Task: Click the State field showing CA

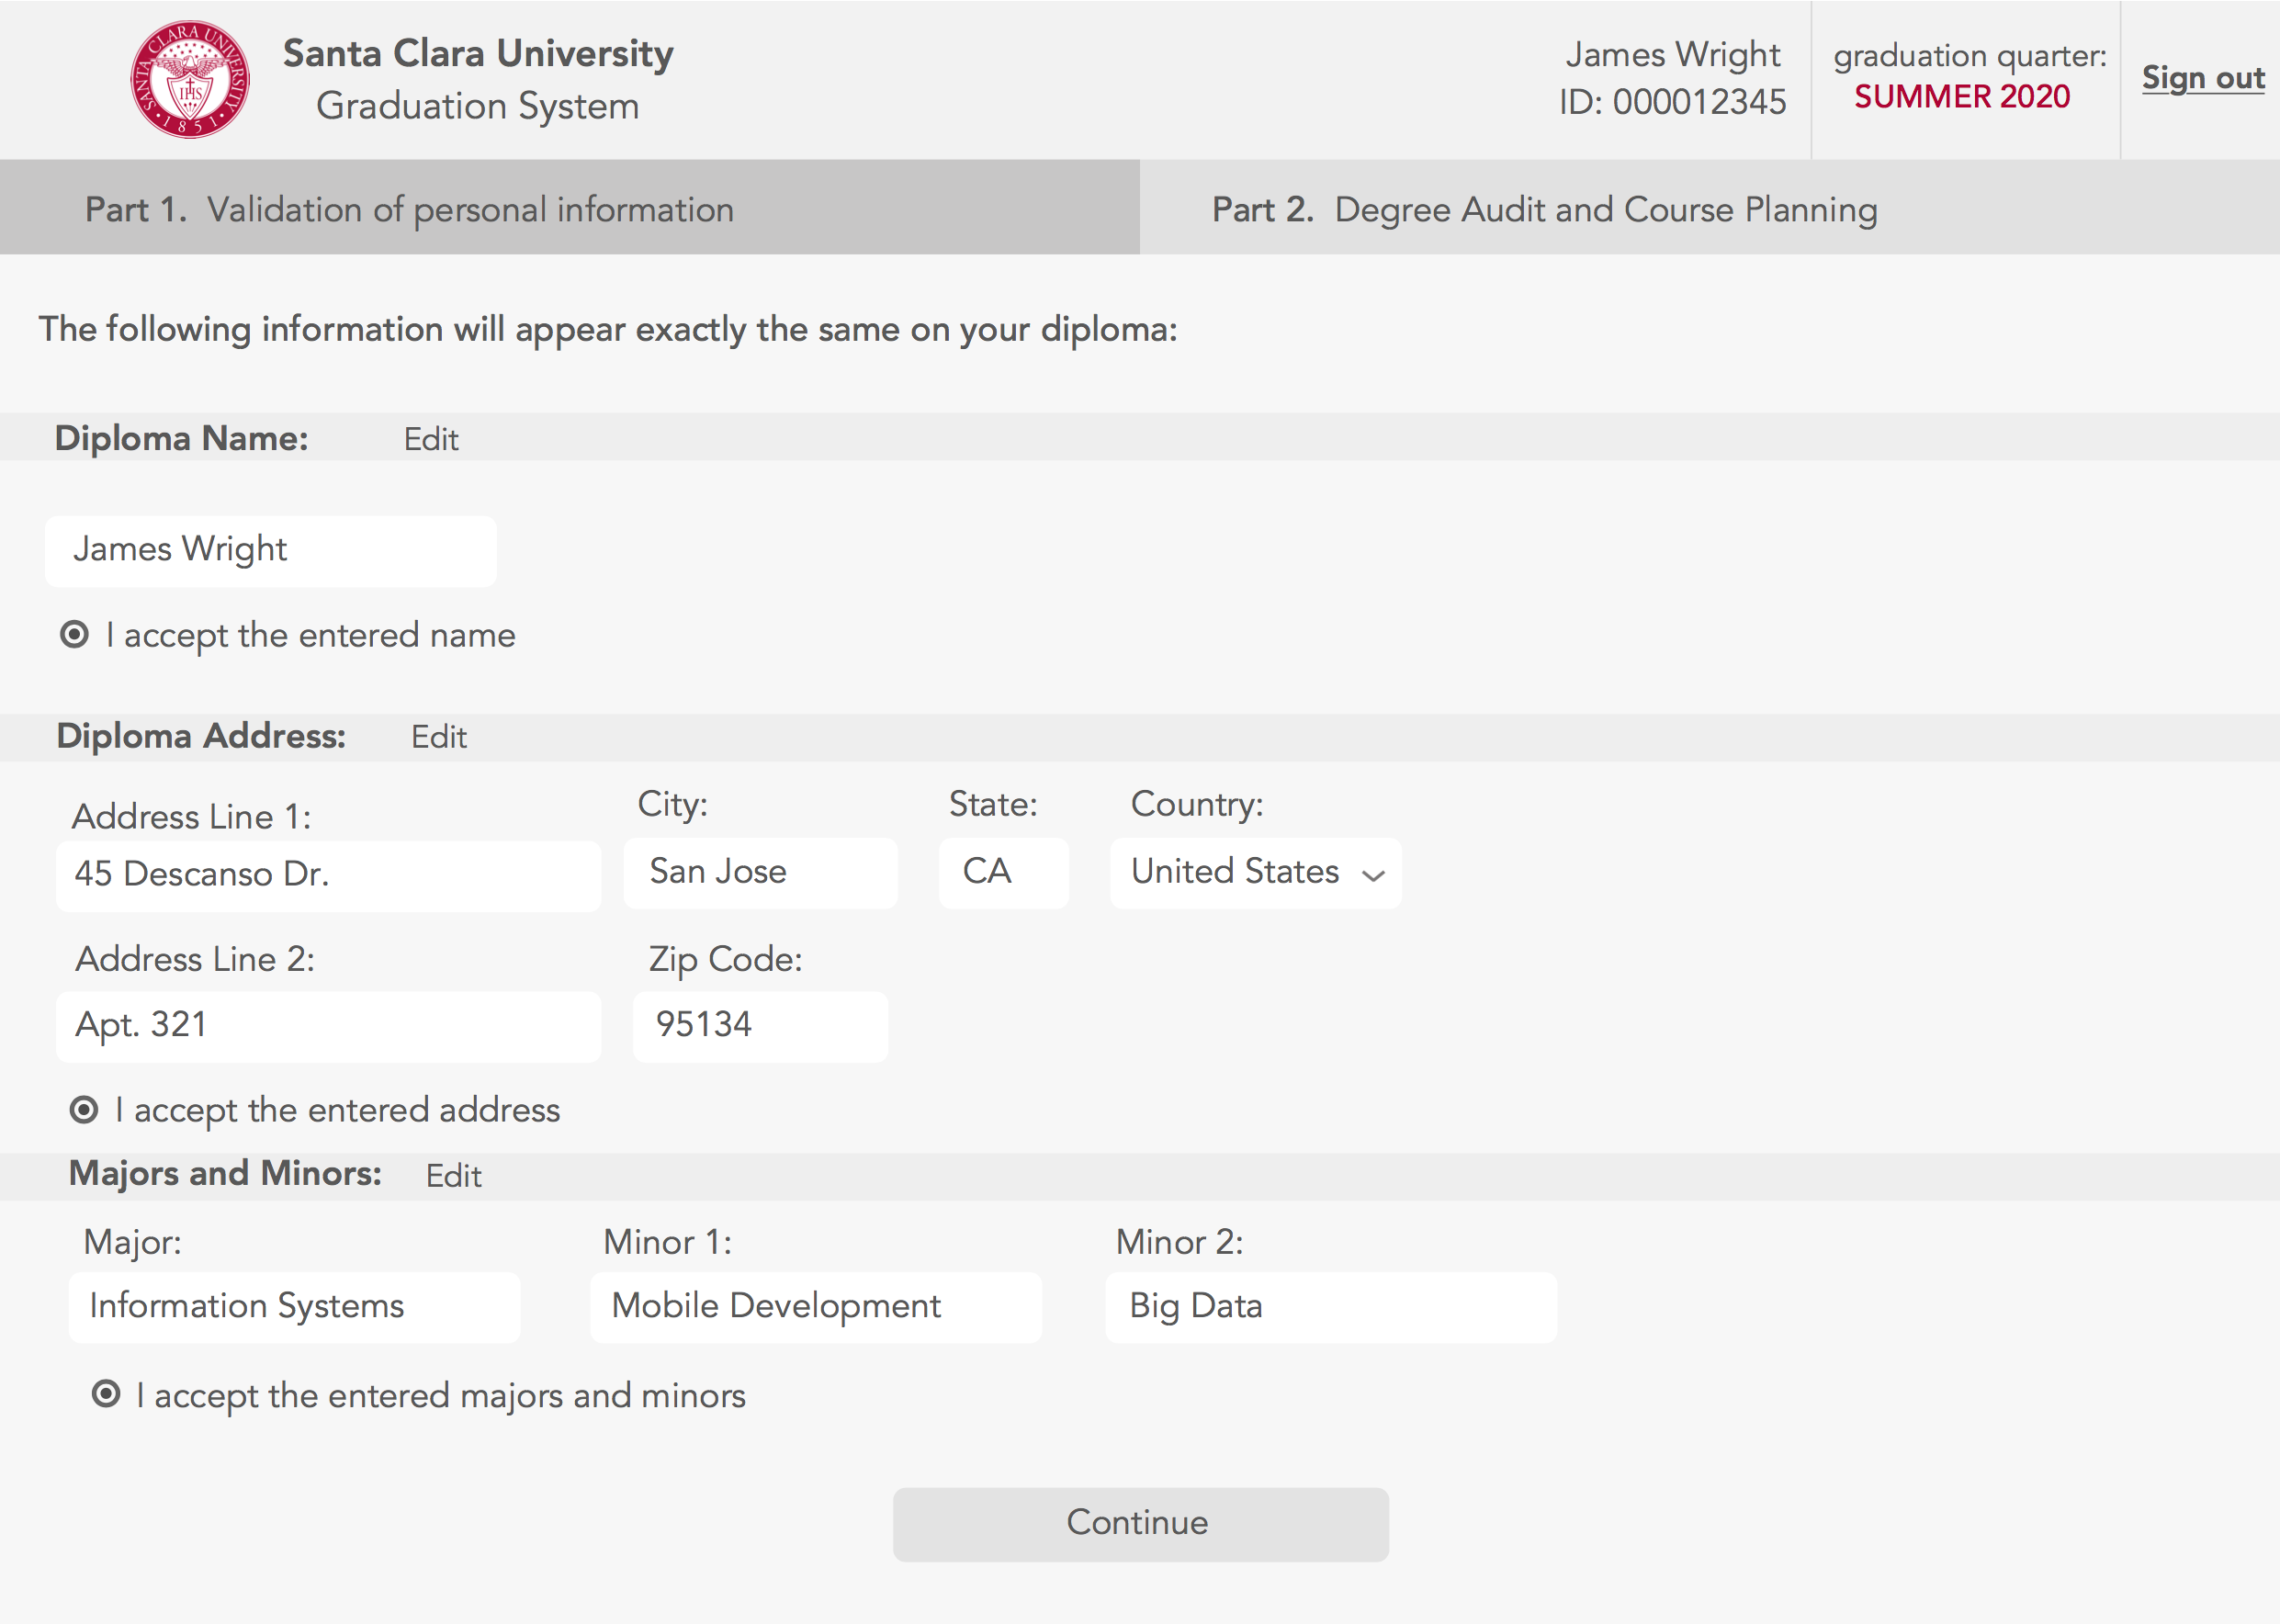Action: tap(1003, 871)
